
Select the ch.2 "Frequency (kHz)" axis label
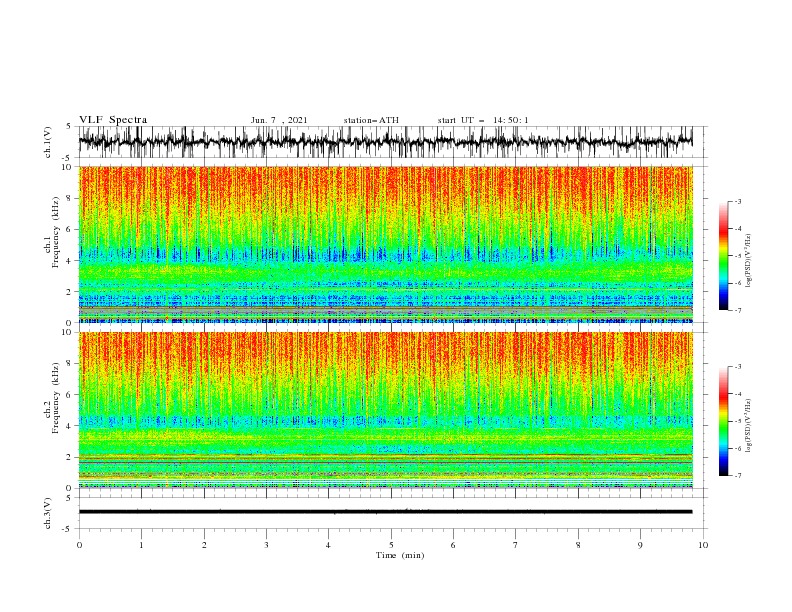point(56,397)
